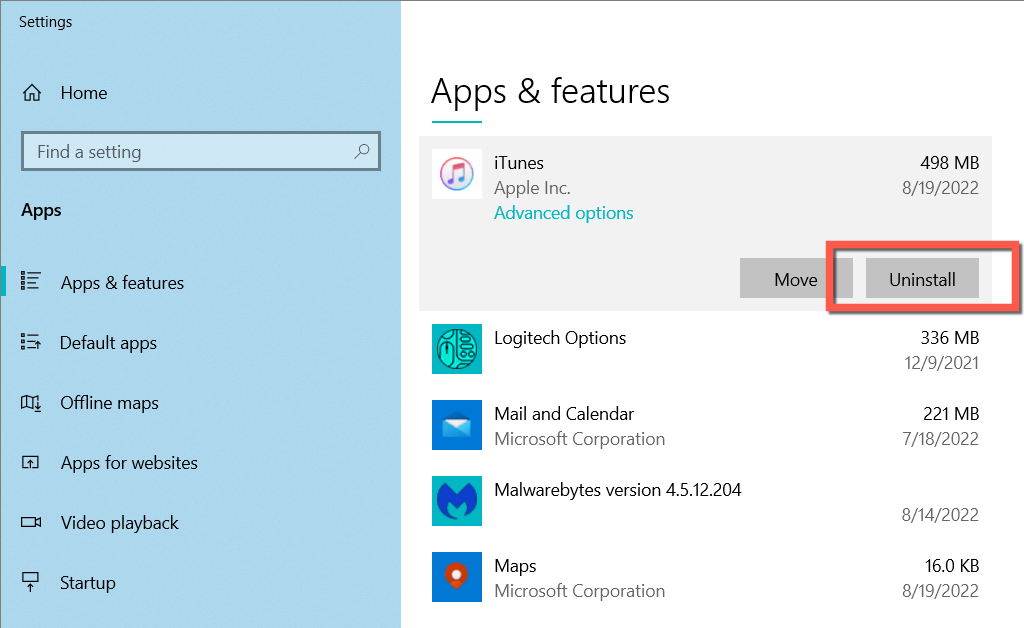
Task: Open Video playback settings
Action: tap(119, 523)
